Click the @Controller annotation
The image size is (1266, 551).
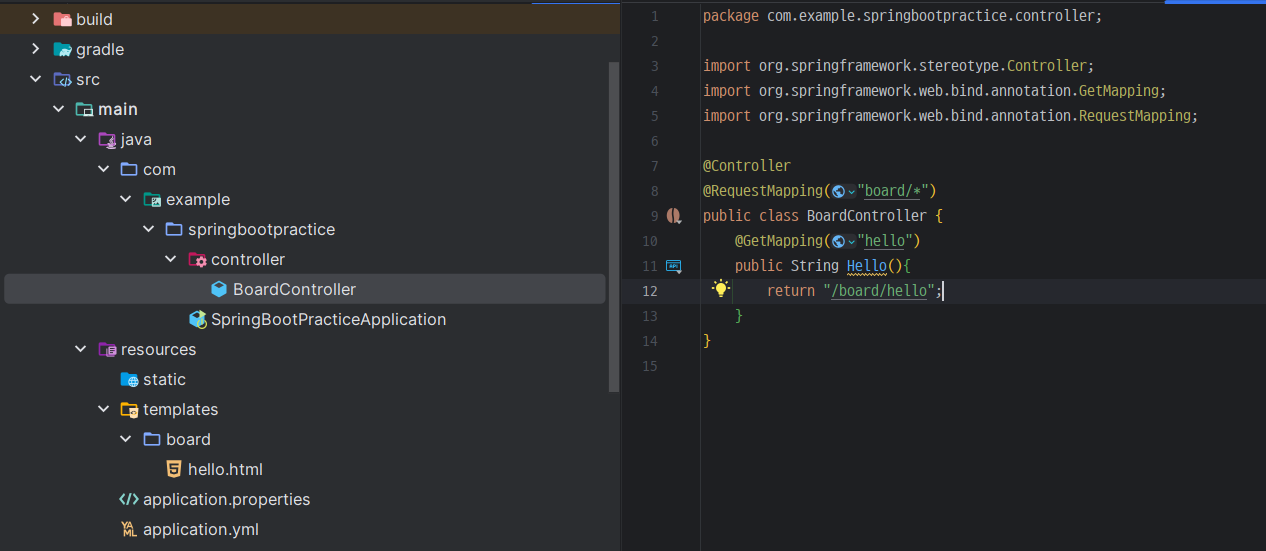click(747, 166)
